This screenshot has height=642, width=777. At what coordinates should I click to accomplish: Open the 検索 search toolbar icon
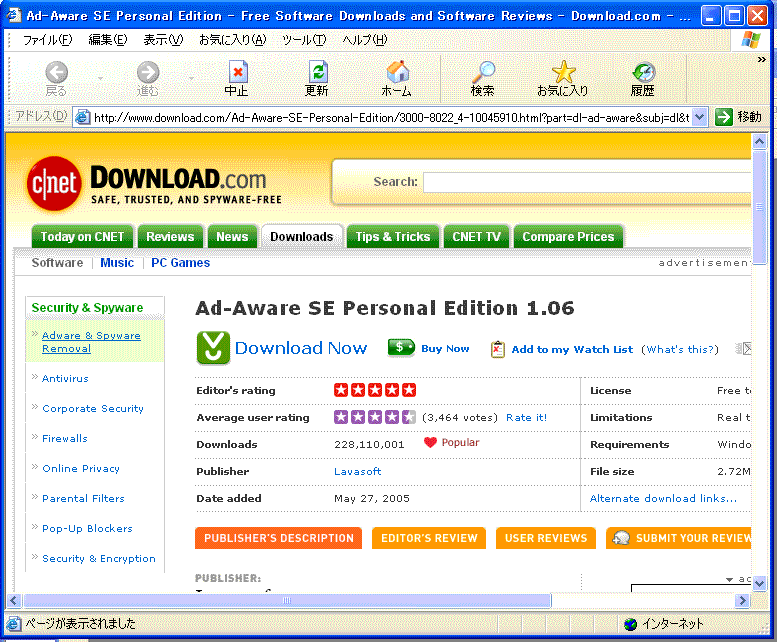[483, 79]
